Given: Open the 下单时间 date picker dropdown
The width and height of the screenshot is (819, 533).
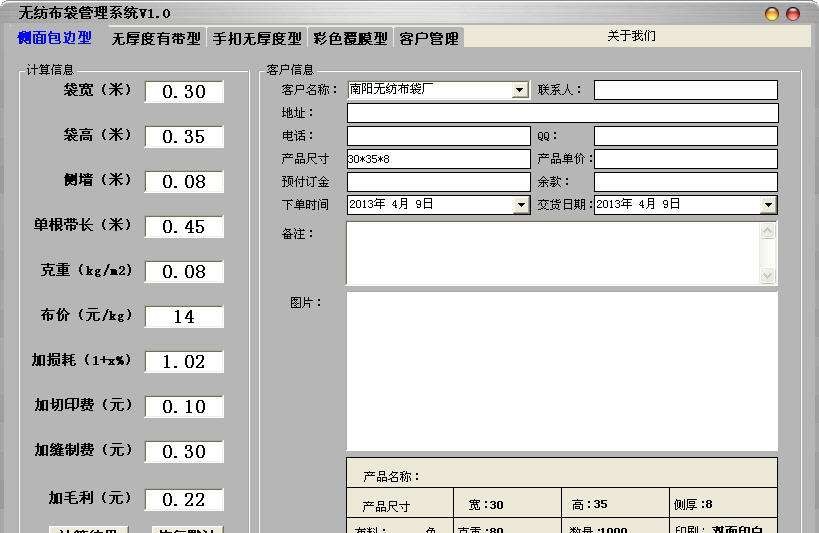Looking at the screenshot, I should click(520, 205).
